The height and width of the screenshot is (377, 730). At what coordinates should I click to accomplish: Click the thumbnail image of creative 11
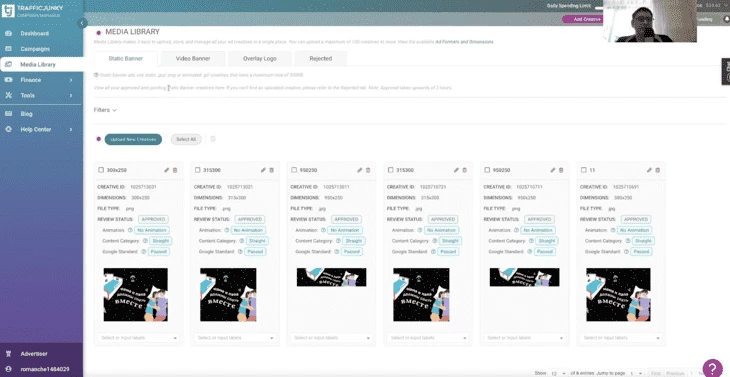pos(618,295)
